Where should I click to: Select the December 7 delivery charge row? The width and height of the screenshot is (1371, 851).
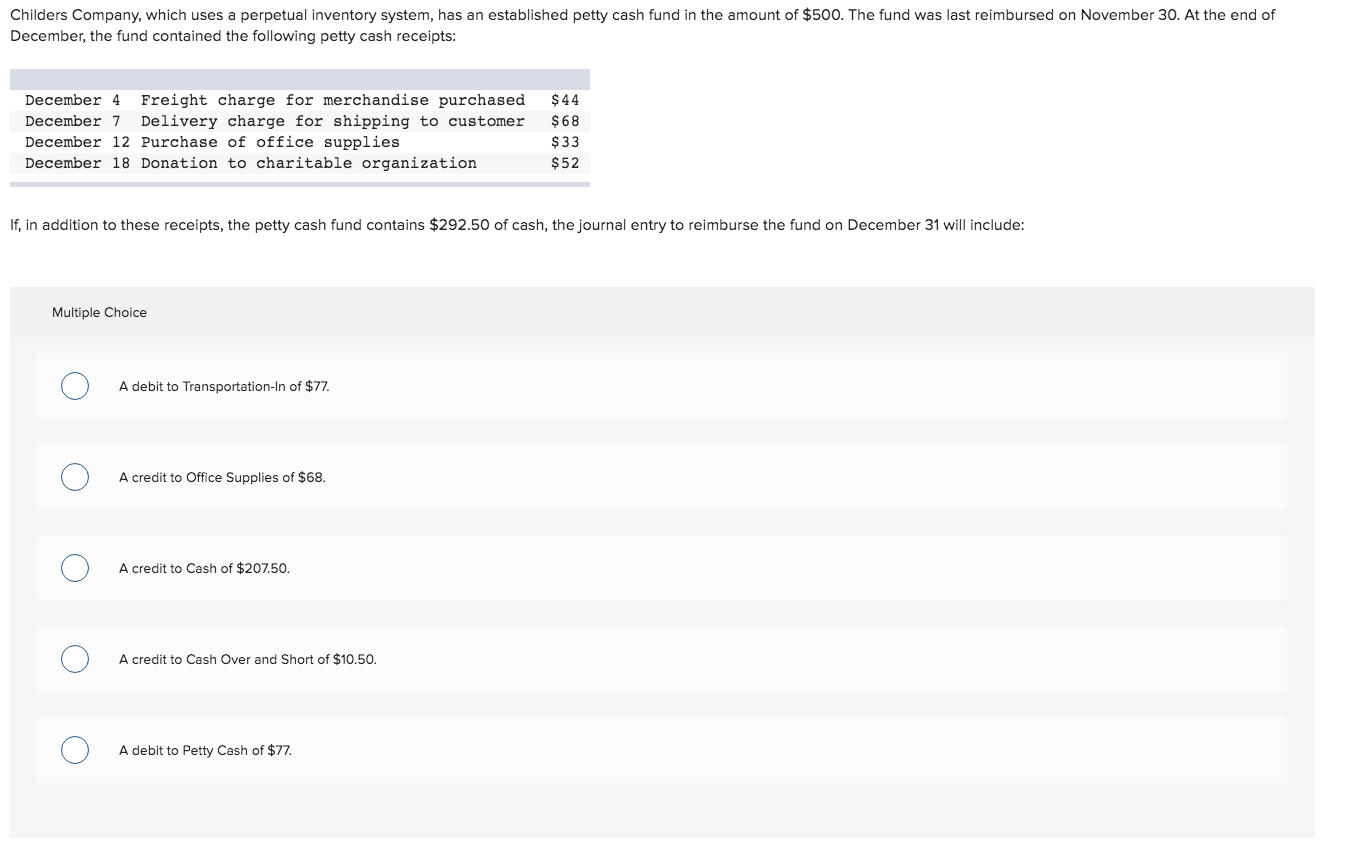pyautogui.click(x=300, y=120)
